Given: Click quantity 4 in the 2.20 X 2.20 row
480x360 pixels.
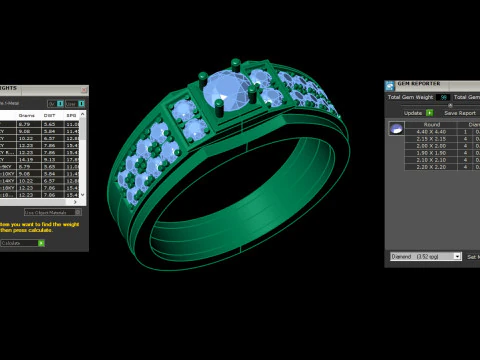Looking at the screenshot, I should point(465,167).
